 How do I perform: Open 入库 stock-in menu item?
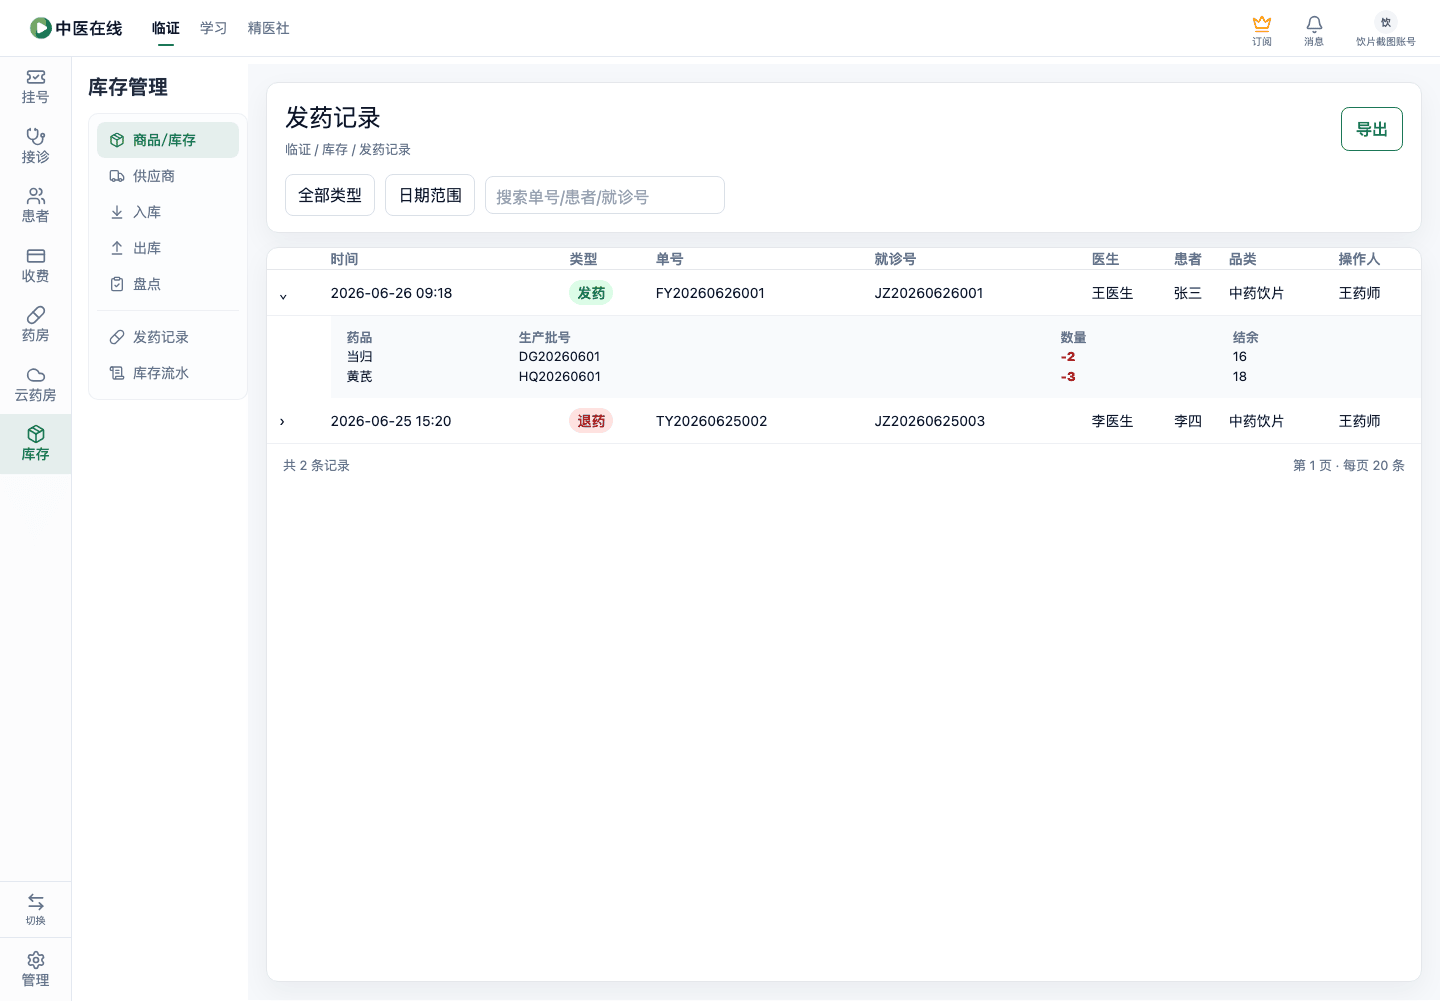(x=168, y=212)
